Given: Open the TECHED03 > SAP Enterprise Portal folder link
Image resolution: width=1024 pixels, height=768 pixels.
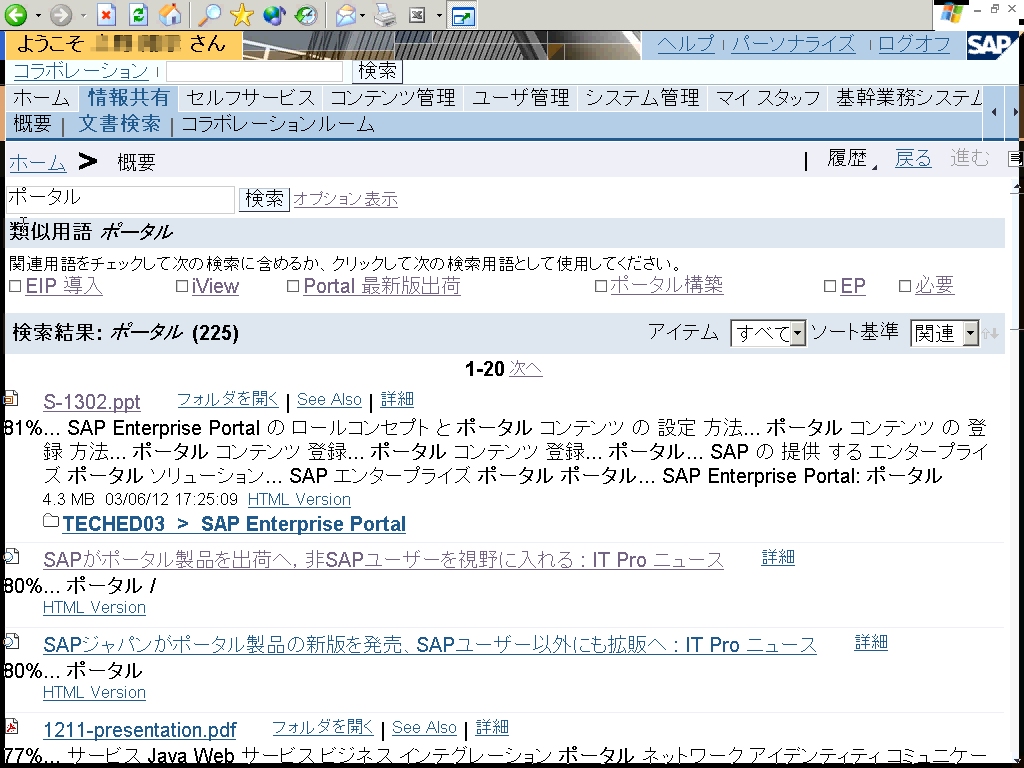Looking at the screenshot, I should pyautogui.click(x=234, y=524).
